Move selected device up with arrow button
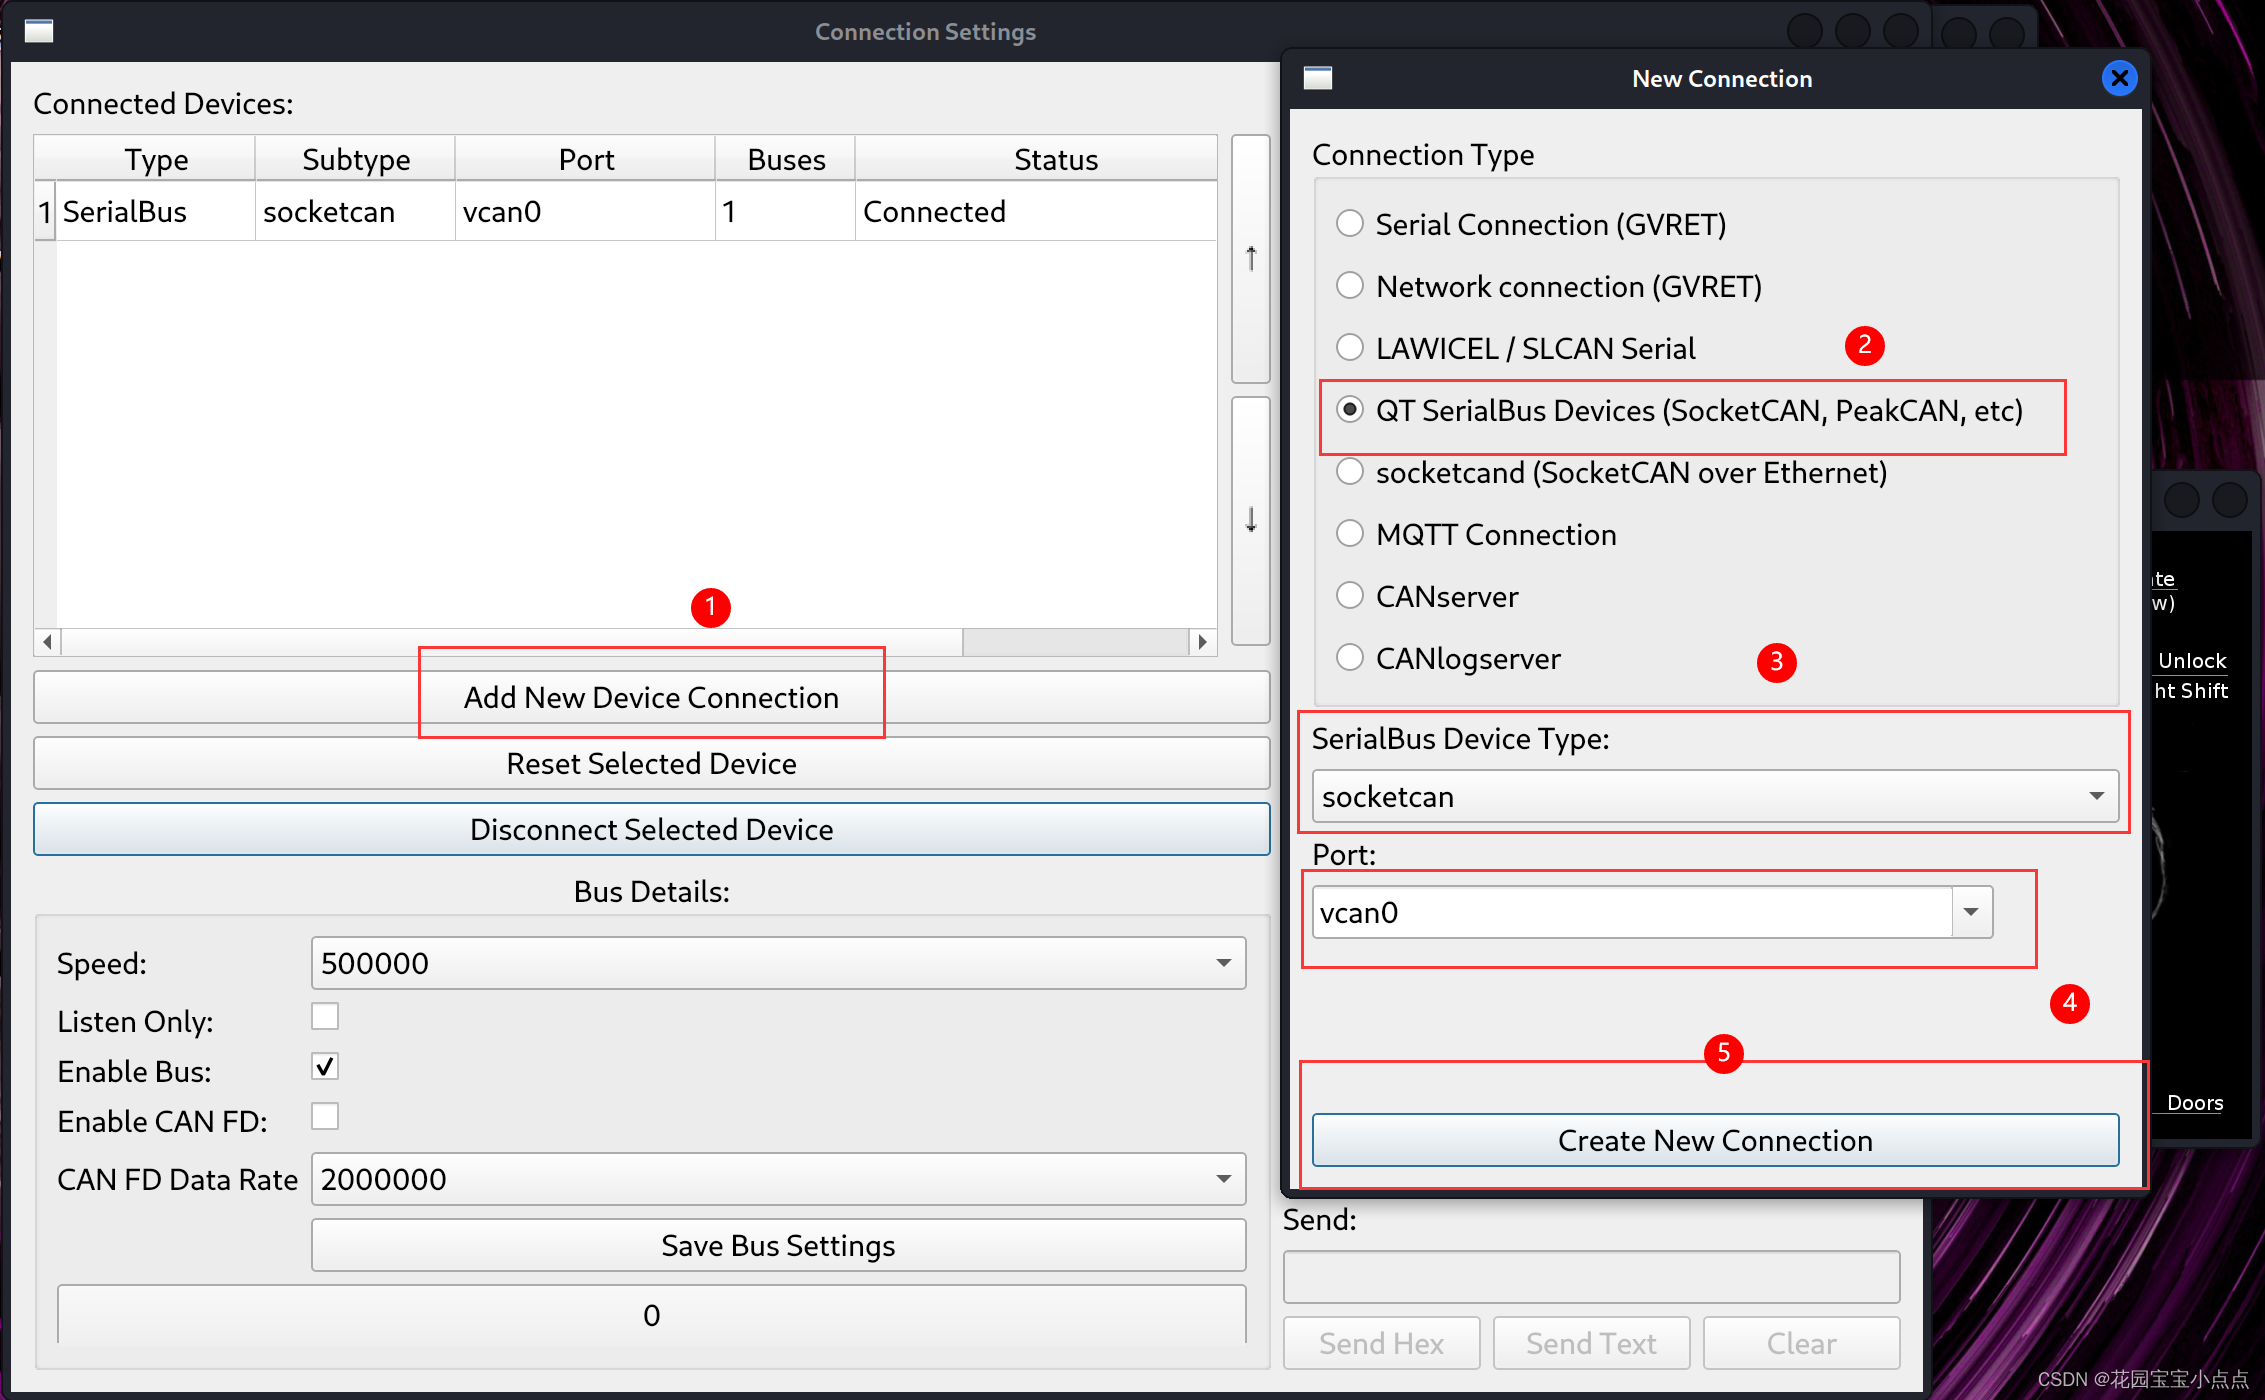 (1250, 259)
